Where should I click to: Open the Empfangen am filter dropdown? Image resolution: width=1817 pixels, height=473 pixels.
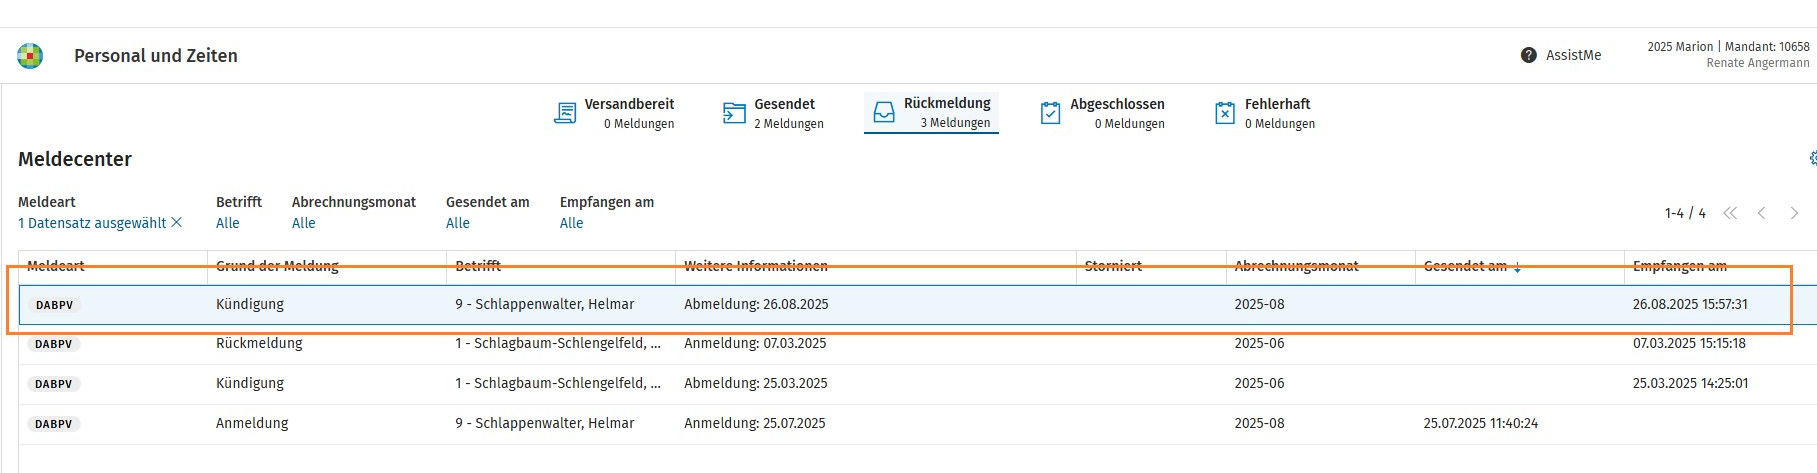pyautogui.click(x=572, y=223)
